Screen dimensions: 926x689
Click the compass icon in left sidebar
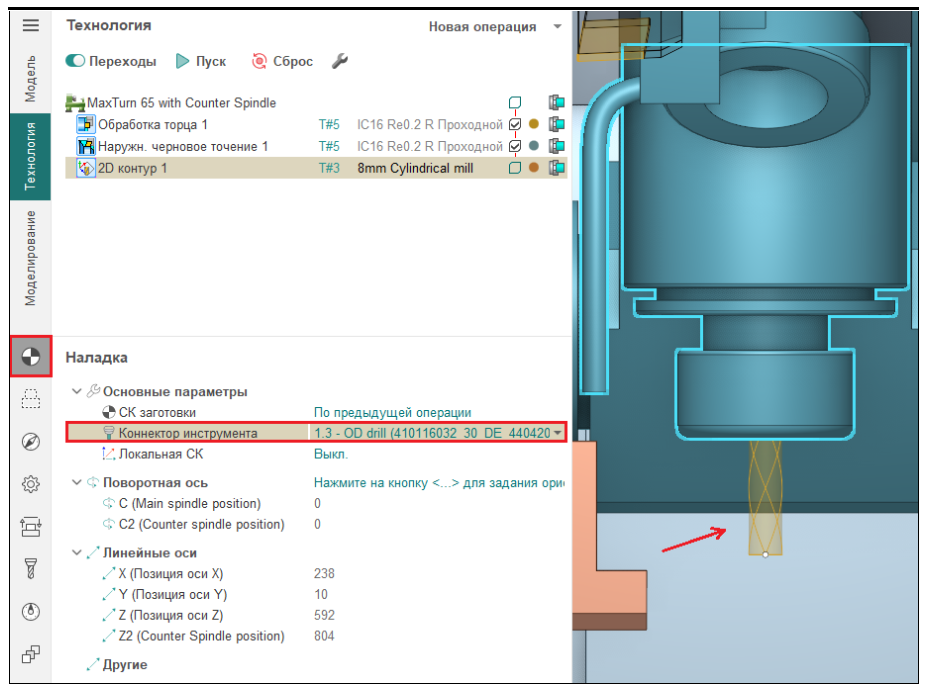[x=31, y=442]
